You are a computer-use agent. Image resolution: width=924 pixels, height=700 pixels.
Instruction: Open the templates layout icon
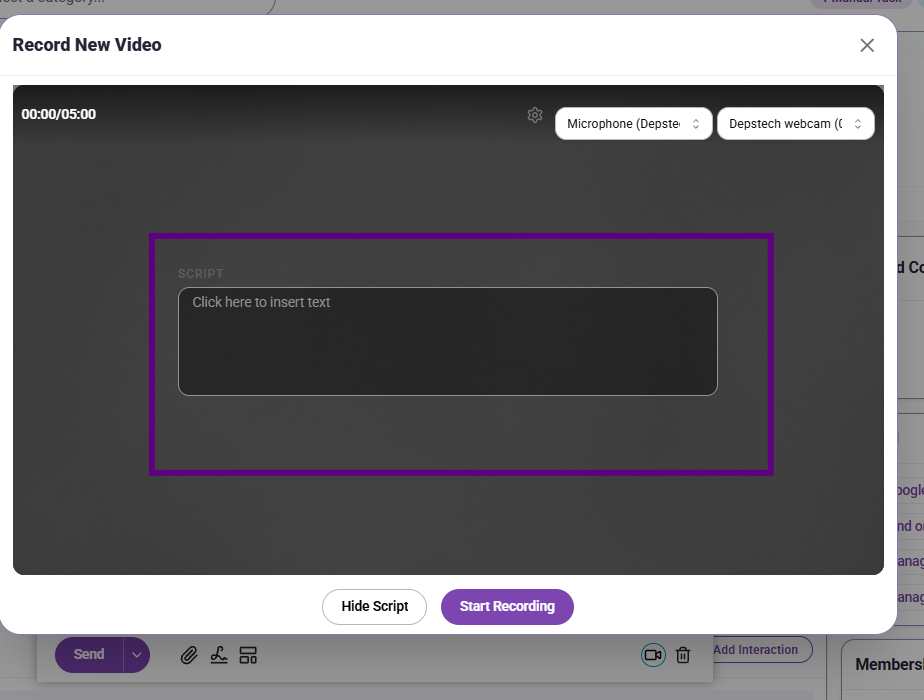(248, 655)
